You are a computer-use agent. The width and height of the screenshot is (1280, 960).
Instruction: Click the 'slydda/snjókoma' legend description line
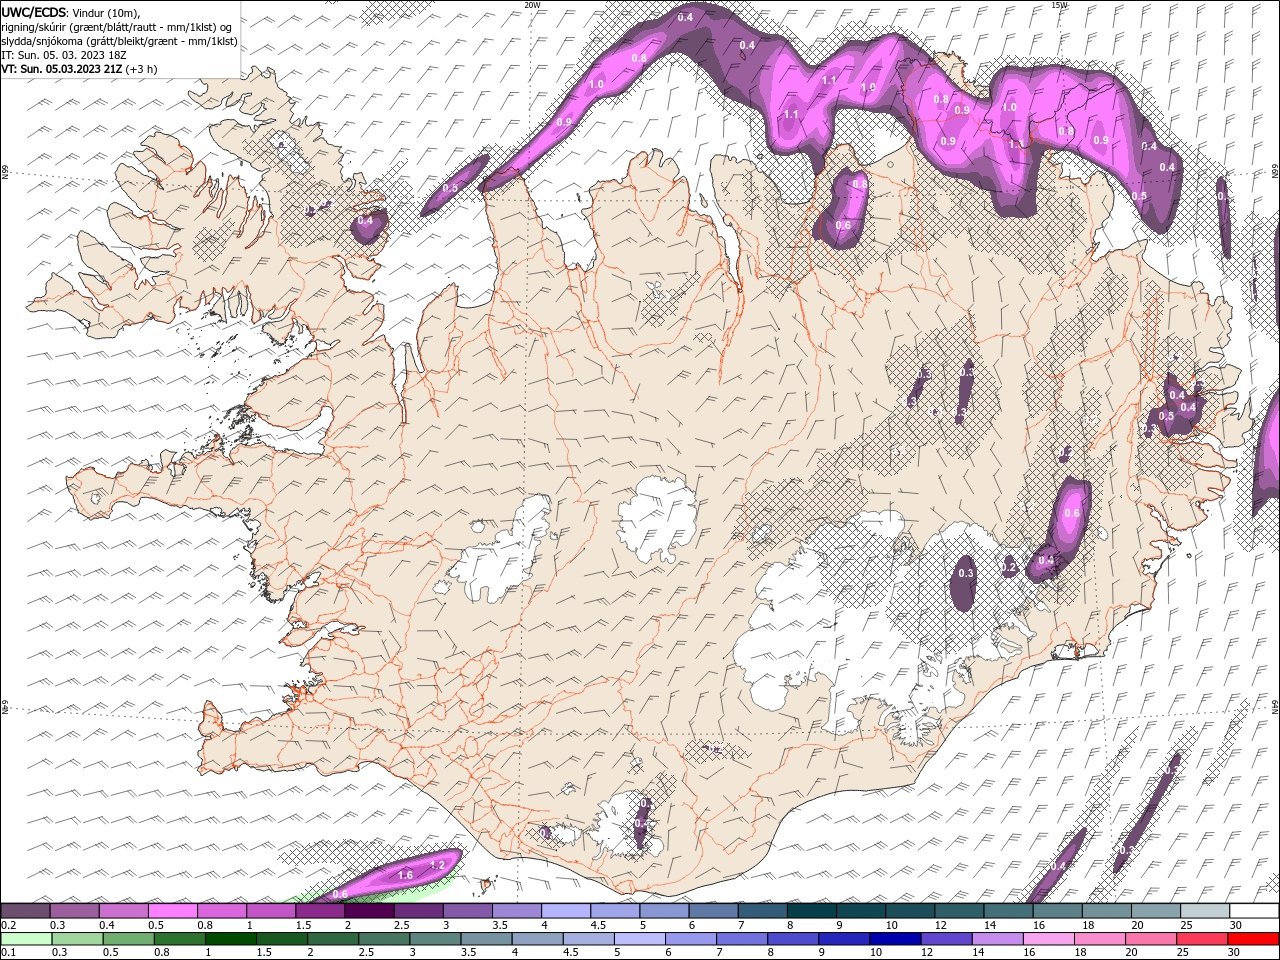pyautogui.click(x=119, y=41)
